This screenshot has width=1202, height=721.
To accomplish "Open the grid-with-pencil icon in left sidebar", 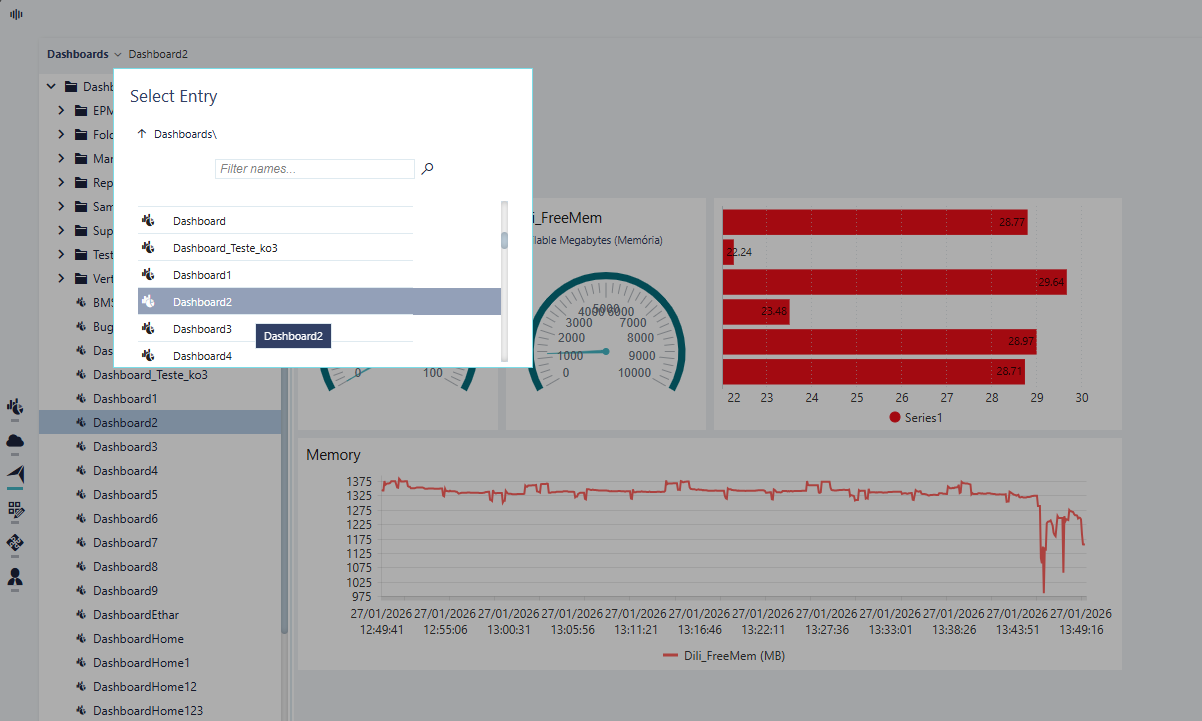I will [x=15, y=509].
